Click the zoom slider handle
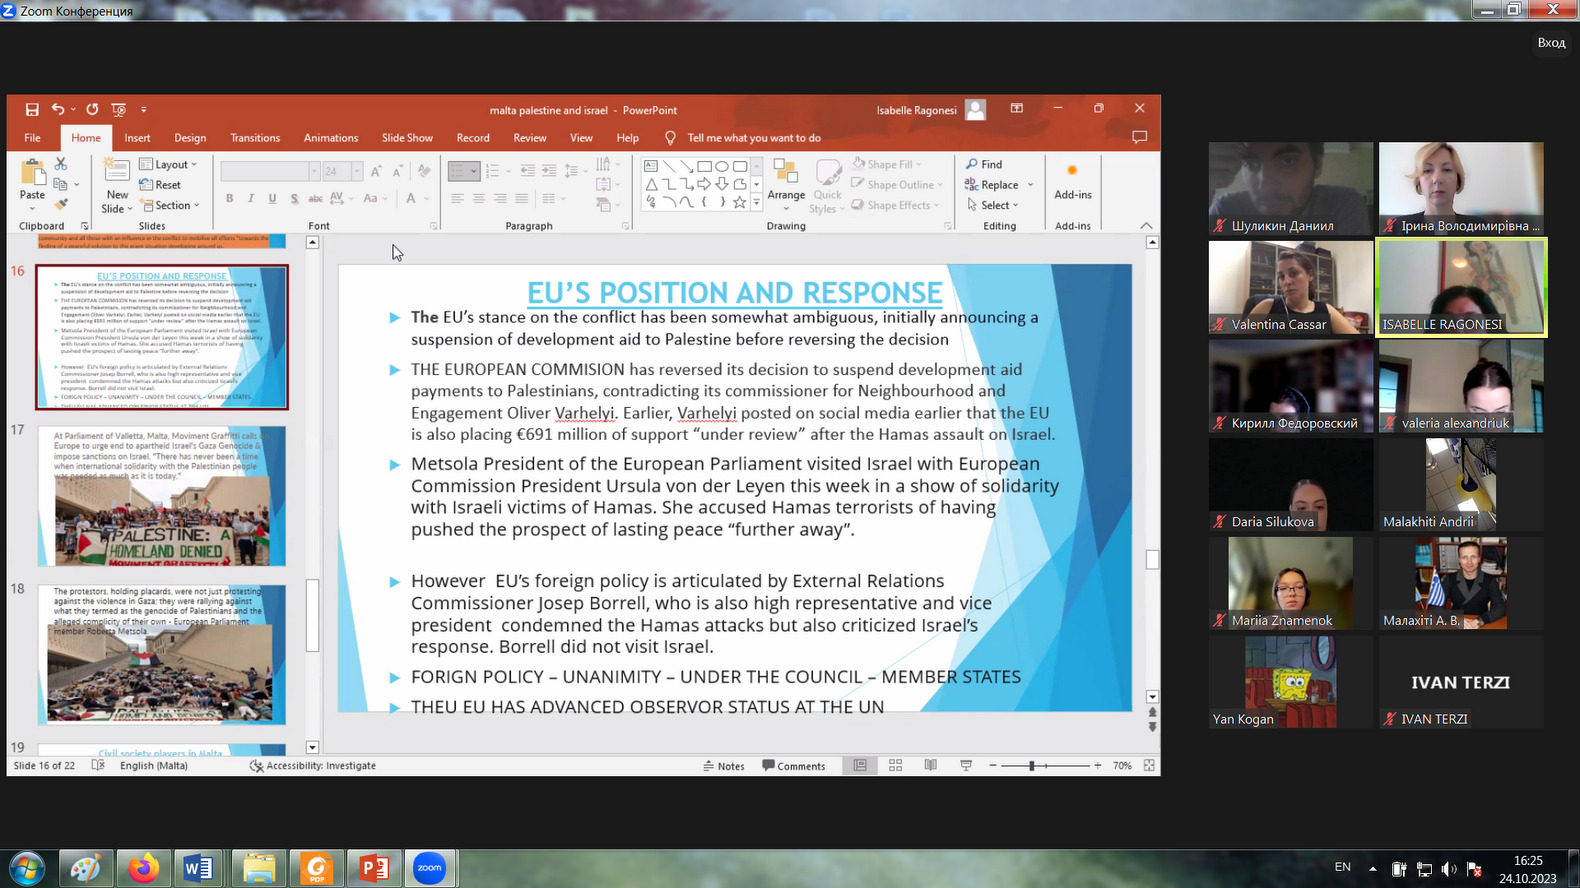This screenshot has width=1580, height=888. pyautogui.click(x=1032, y=766)
